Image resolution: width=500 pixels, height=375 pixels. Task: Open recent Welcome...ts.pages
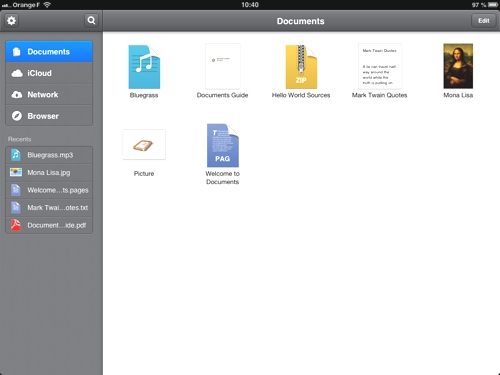(x=49, y=190)
